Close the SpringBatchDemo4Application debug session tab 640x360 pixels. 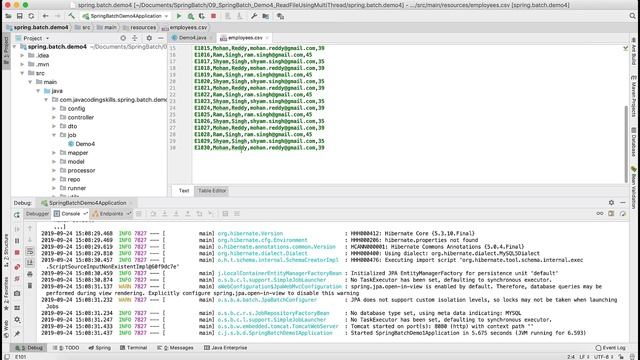[131, 203]
